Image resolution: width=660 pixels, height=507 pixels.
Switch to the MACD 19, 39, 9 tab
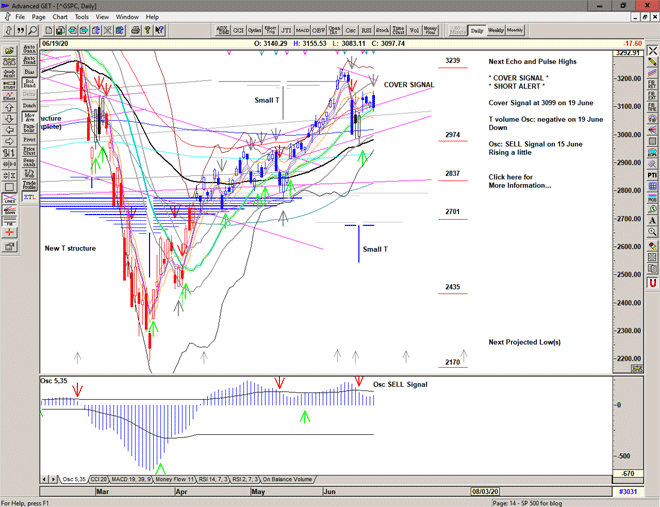pyautogui.click(x=130, y=479)
